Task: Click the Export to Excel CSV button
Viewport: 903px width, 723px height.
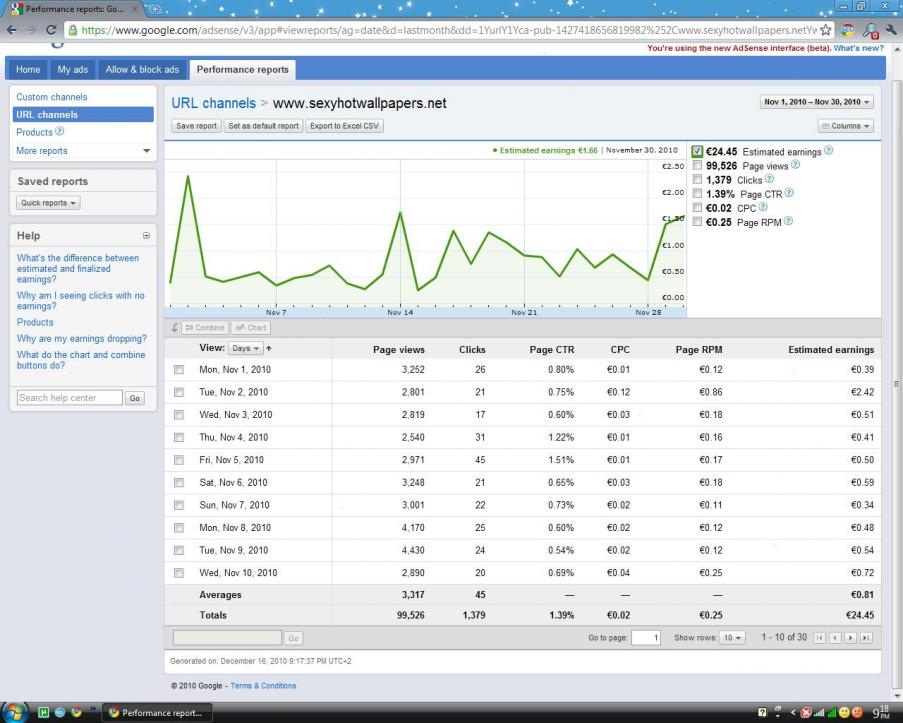Action: coord(345,126)
